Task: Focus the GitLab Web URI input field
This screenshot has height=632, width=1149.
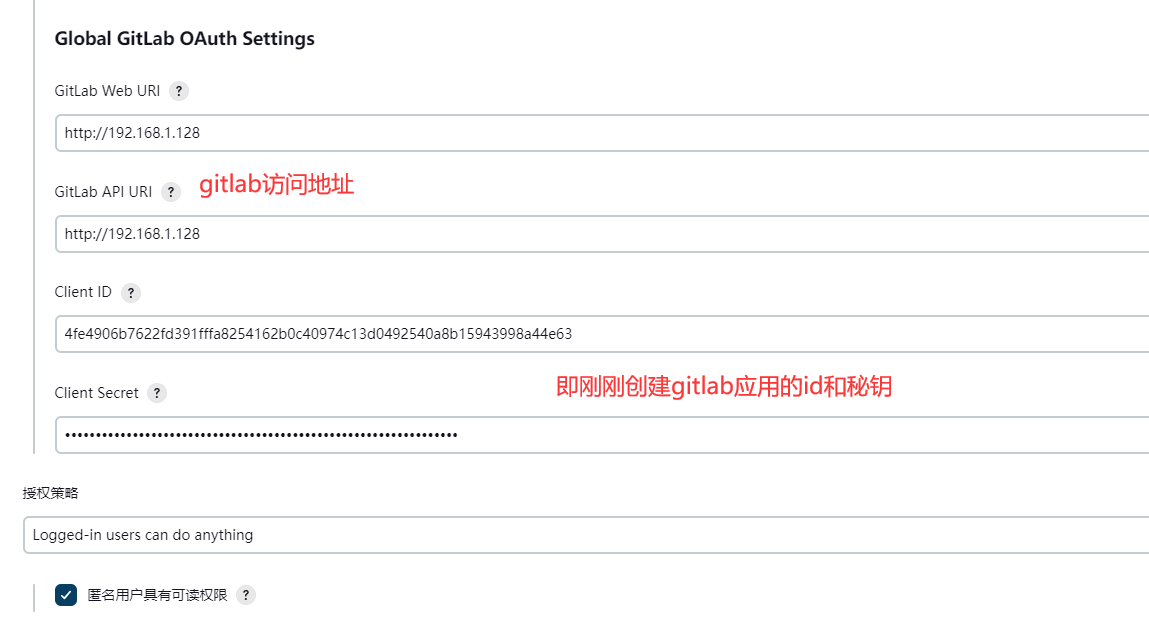Action: [602, 133]
